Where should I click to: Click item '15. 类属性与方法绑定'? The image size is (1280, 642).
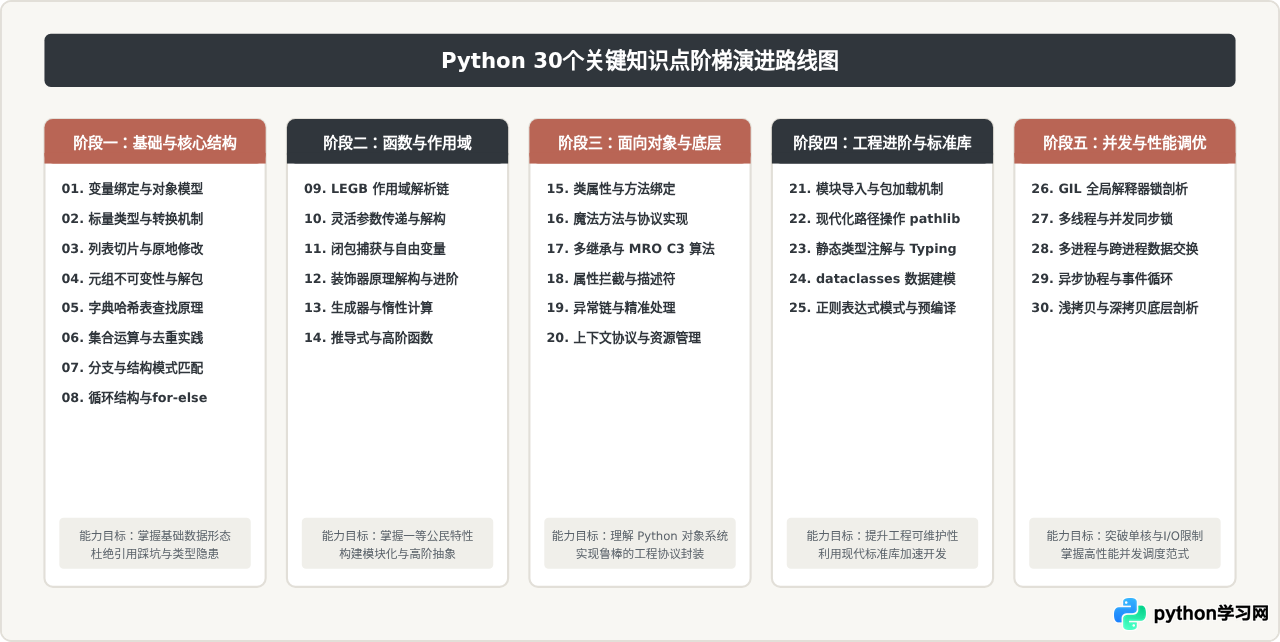point(611,188)
